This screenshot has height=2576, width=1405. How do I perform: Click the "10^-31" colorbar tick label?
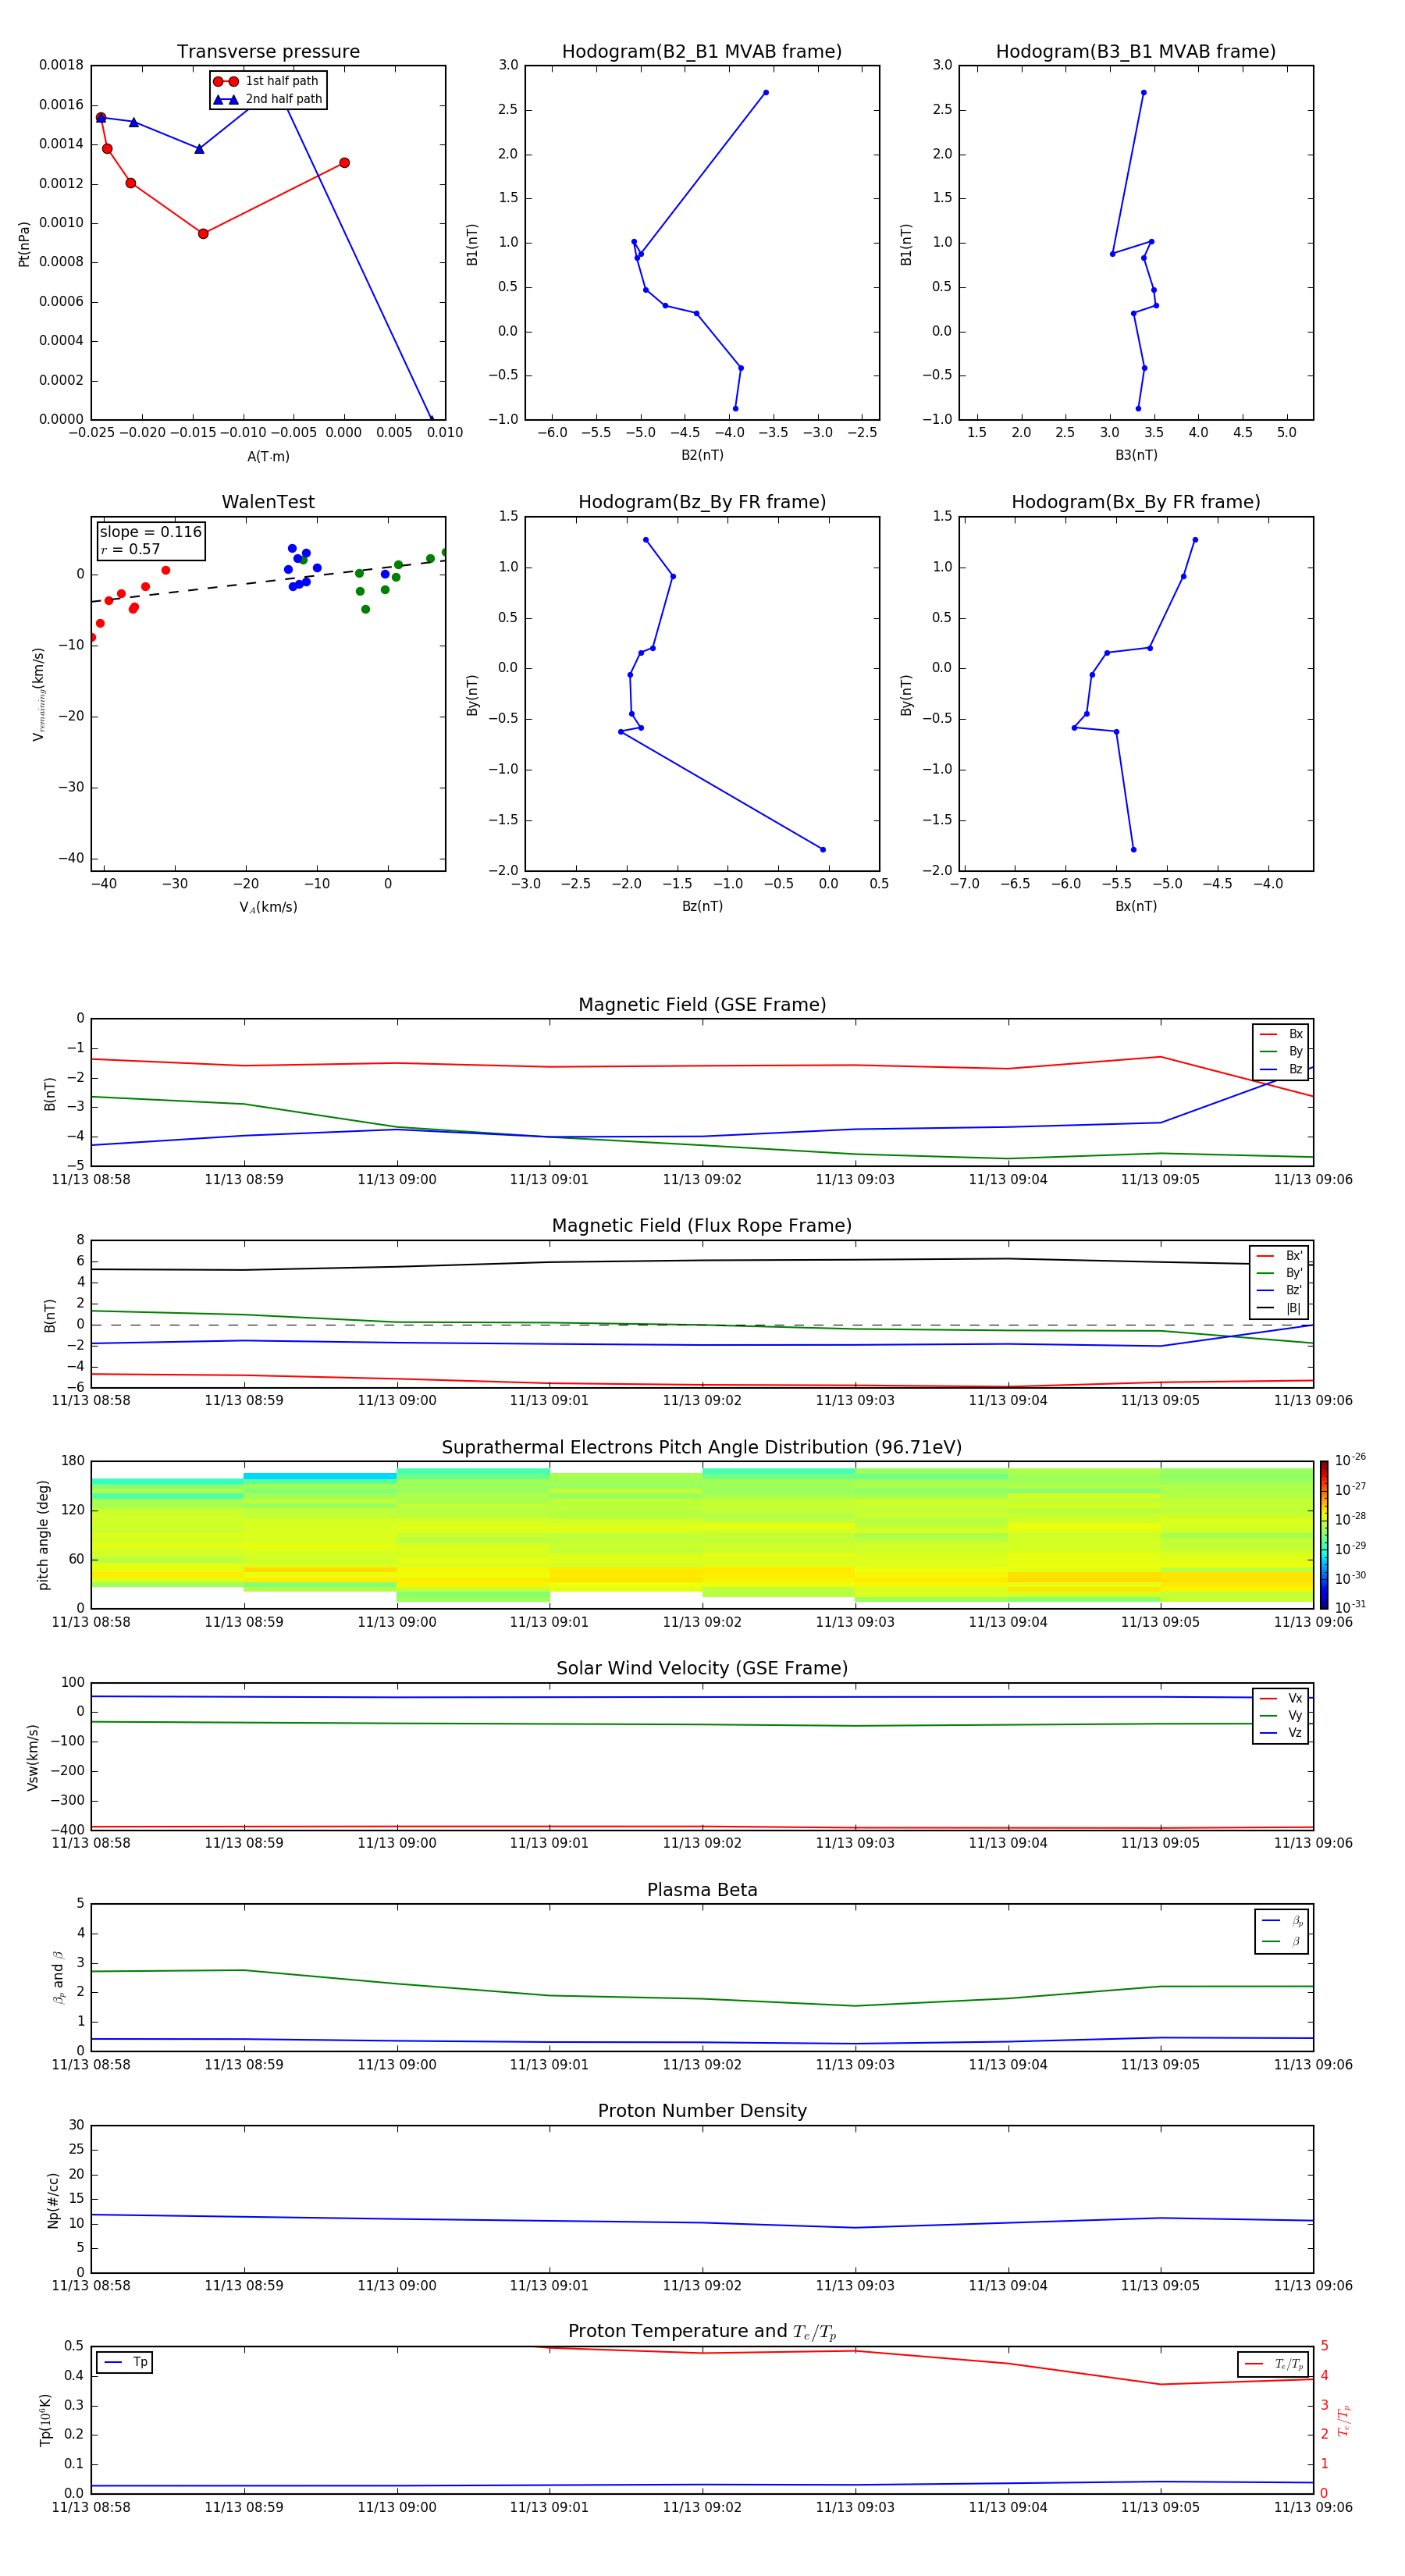point(1350,1607)
